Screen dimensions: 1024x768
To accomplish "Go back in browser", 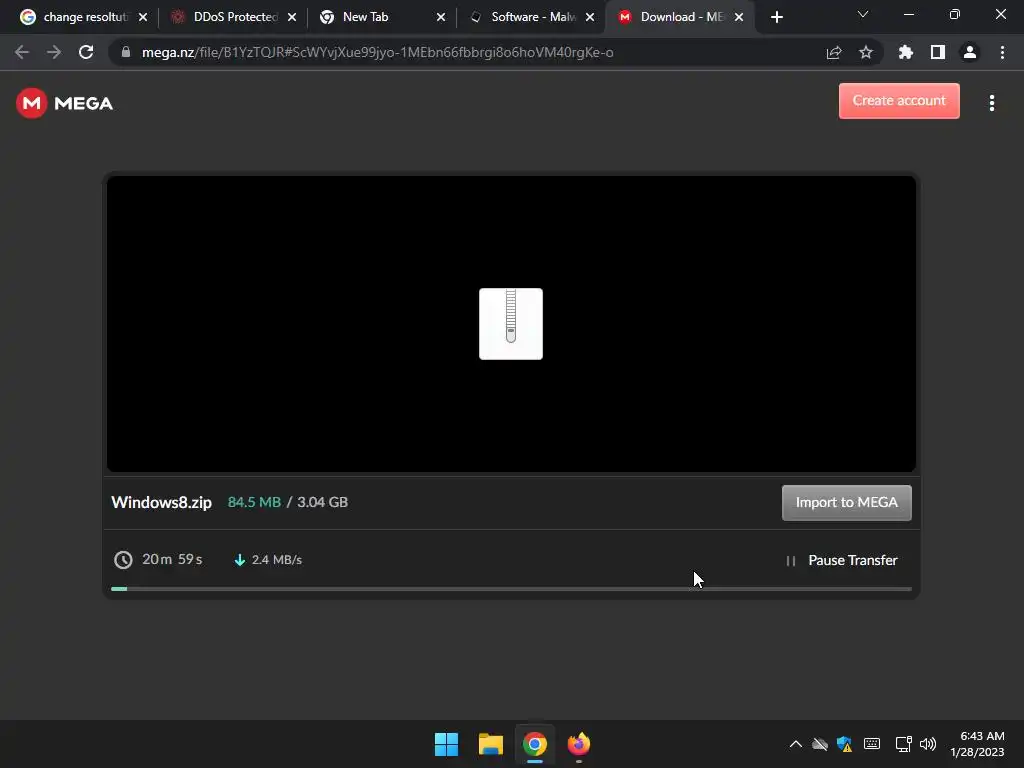I will coord(22,52).
